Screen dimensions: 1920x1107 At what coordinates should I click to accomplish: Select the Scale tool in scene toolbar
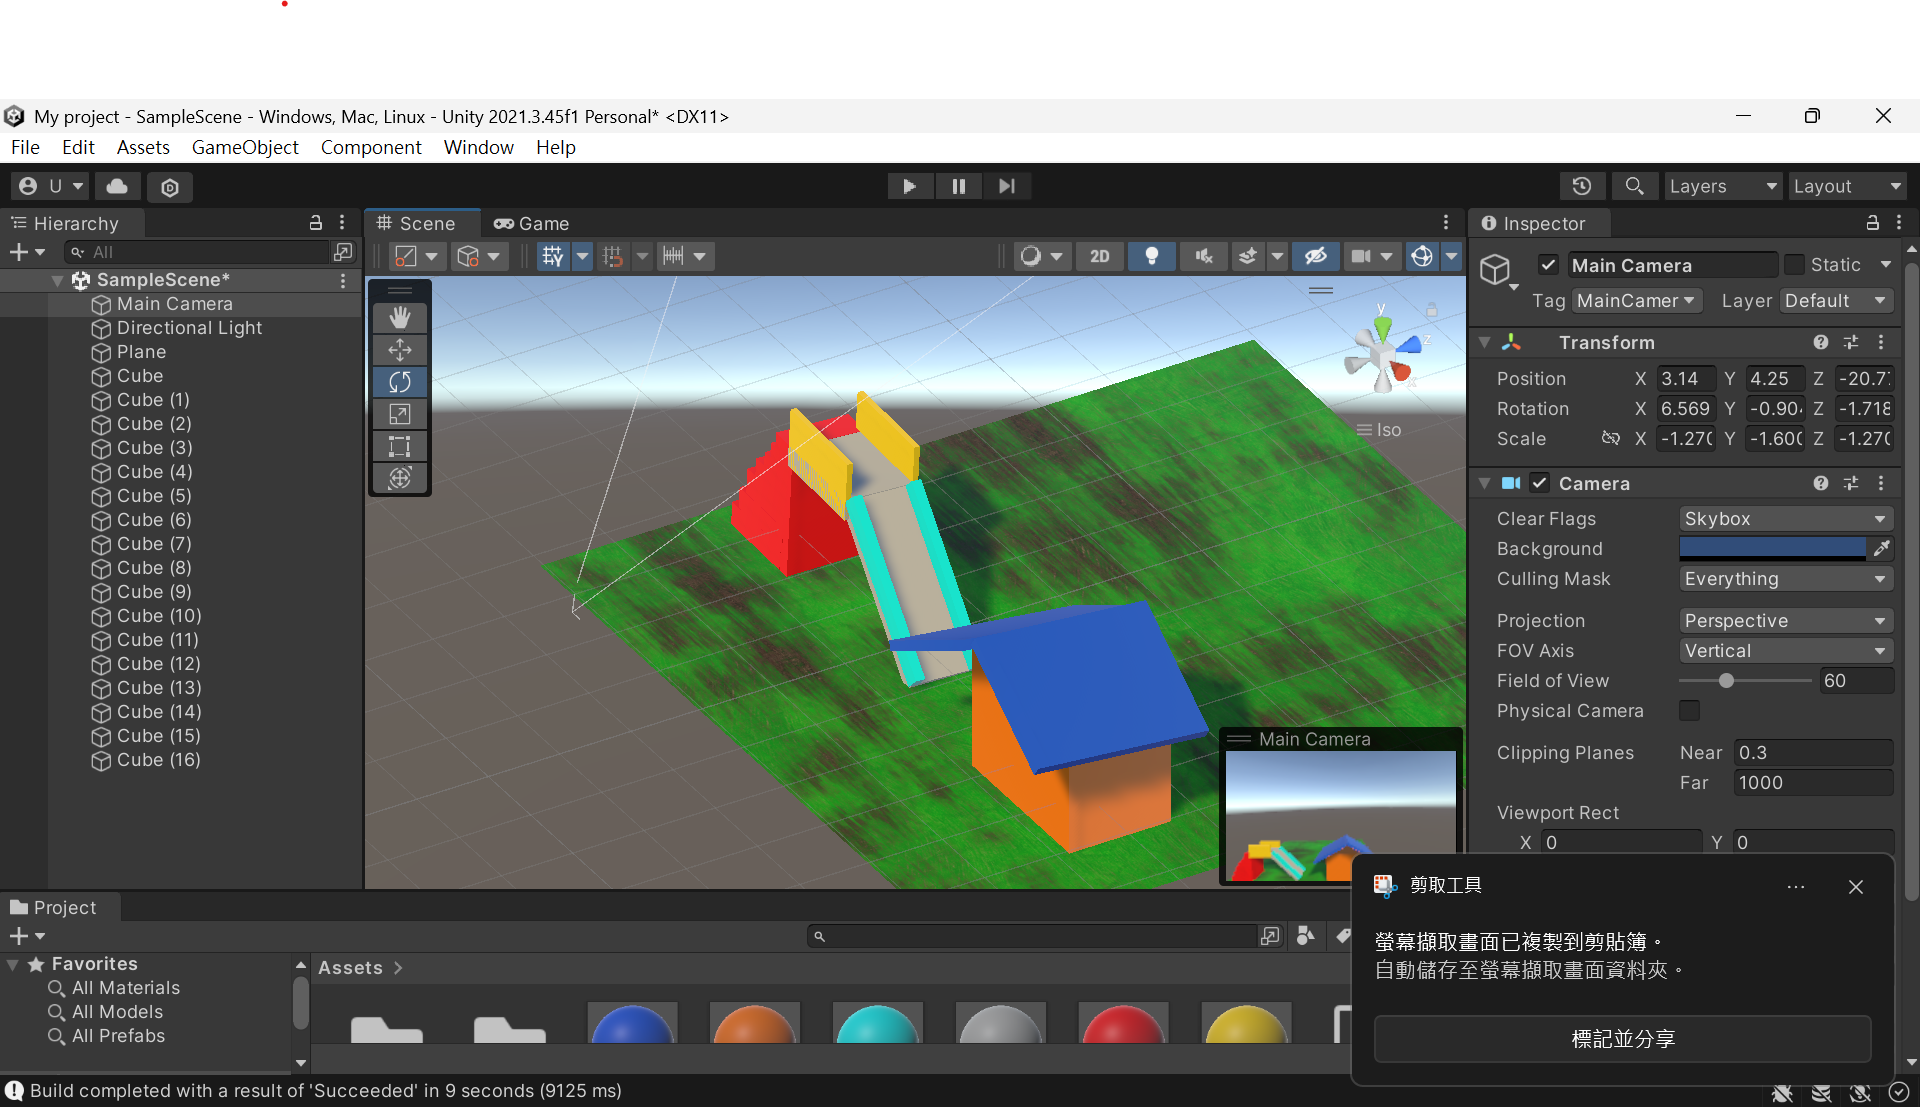[400, 414]
